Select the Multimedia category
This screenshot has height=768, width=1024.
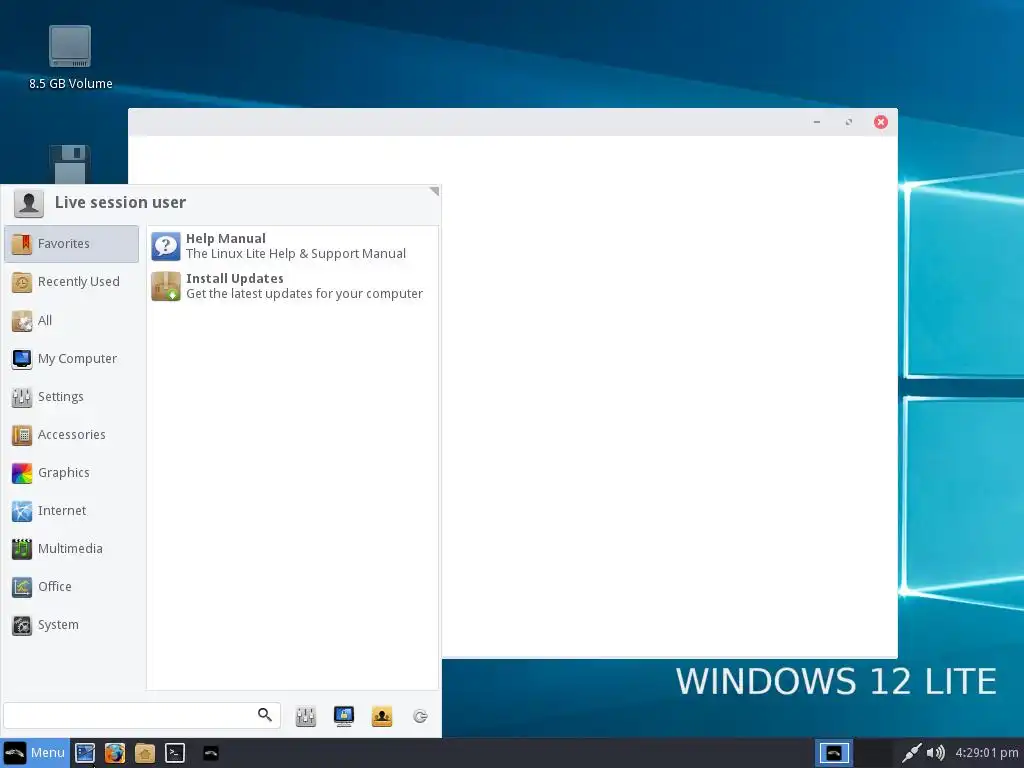71,549
